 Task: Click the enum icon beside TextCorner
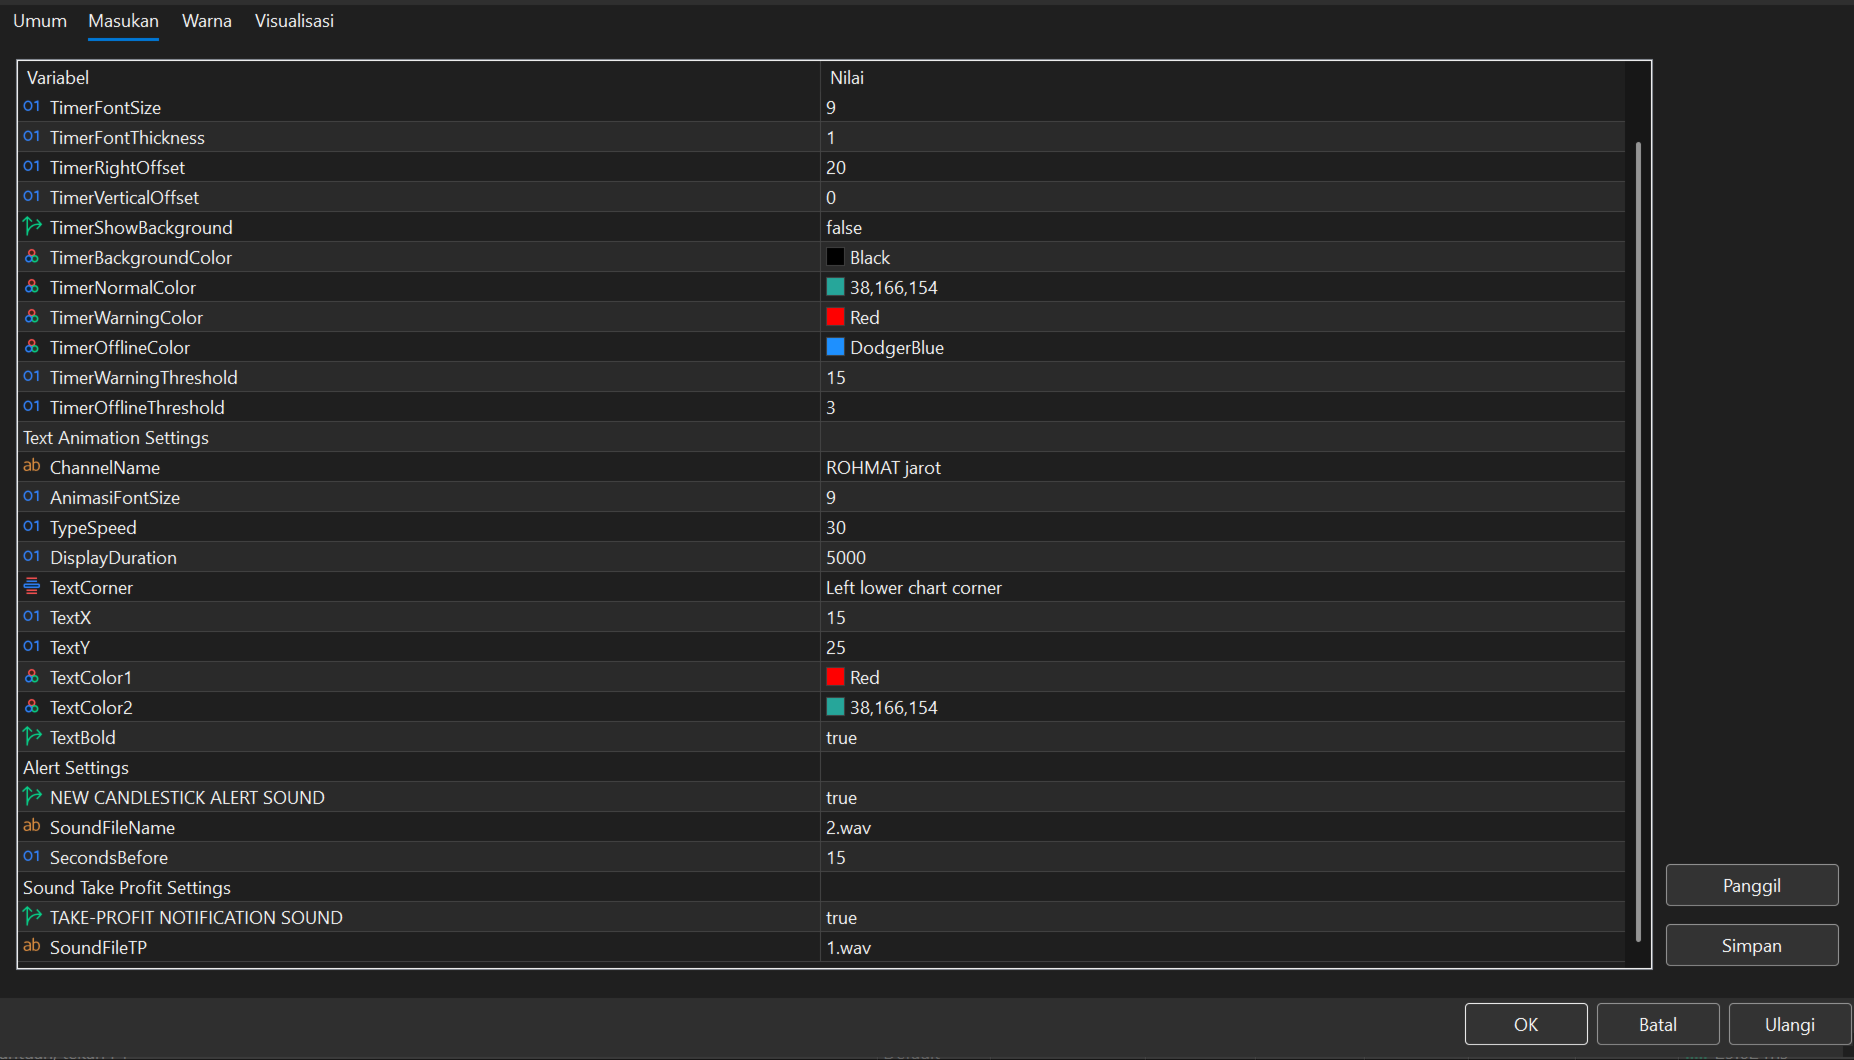(32, 587)
